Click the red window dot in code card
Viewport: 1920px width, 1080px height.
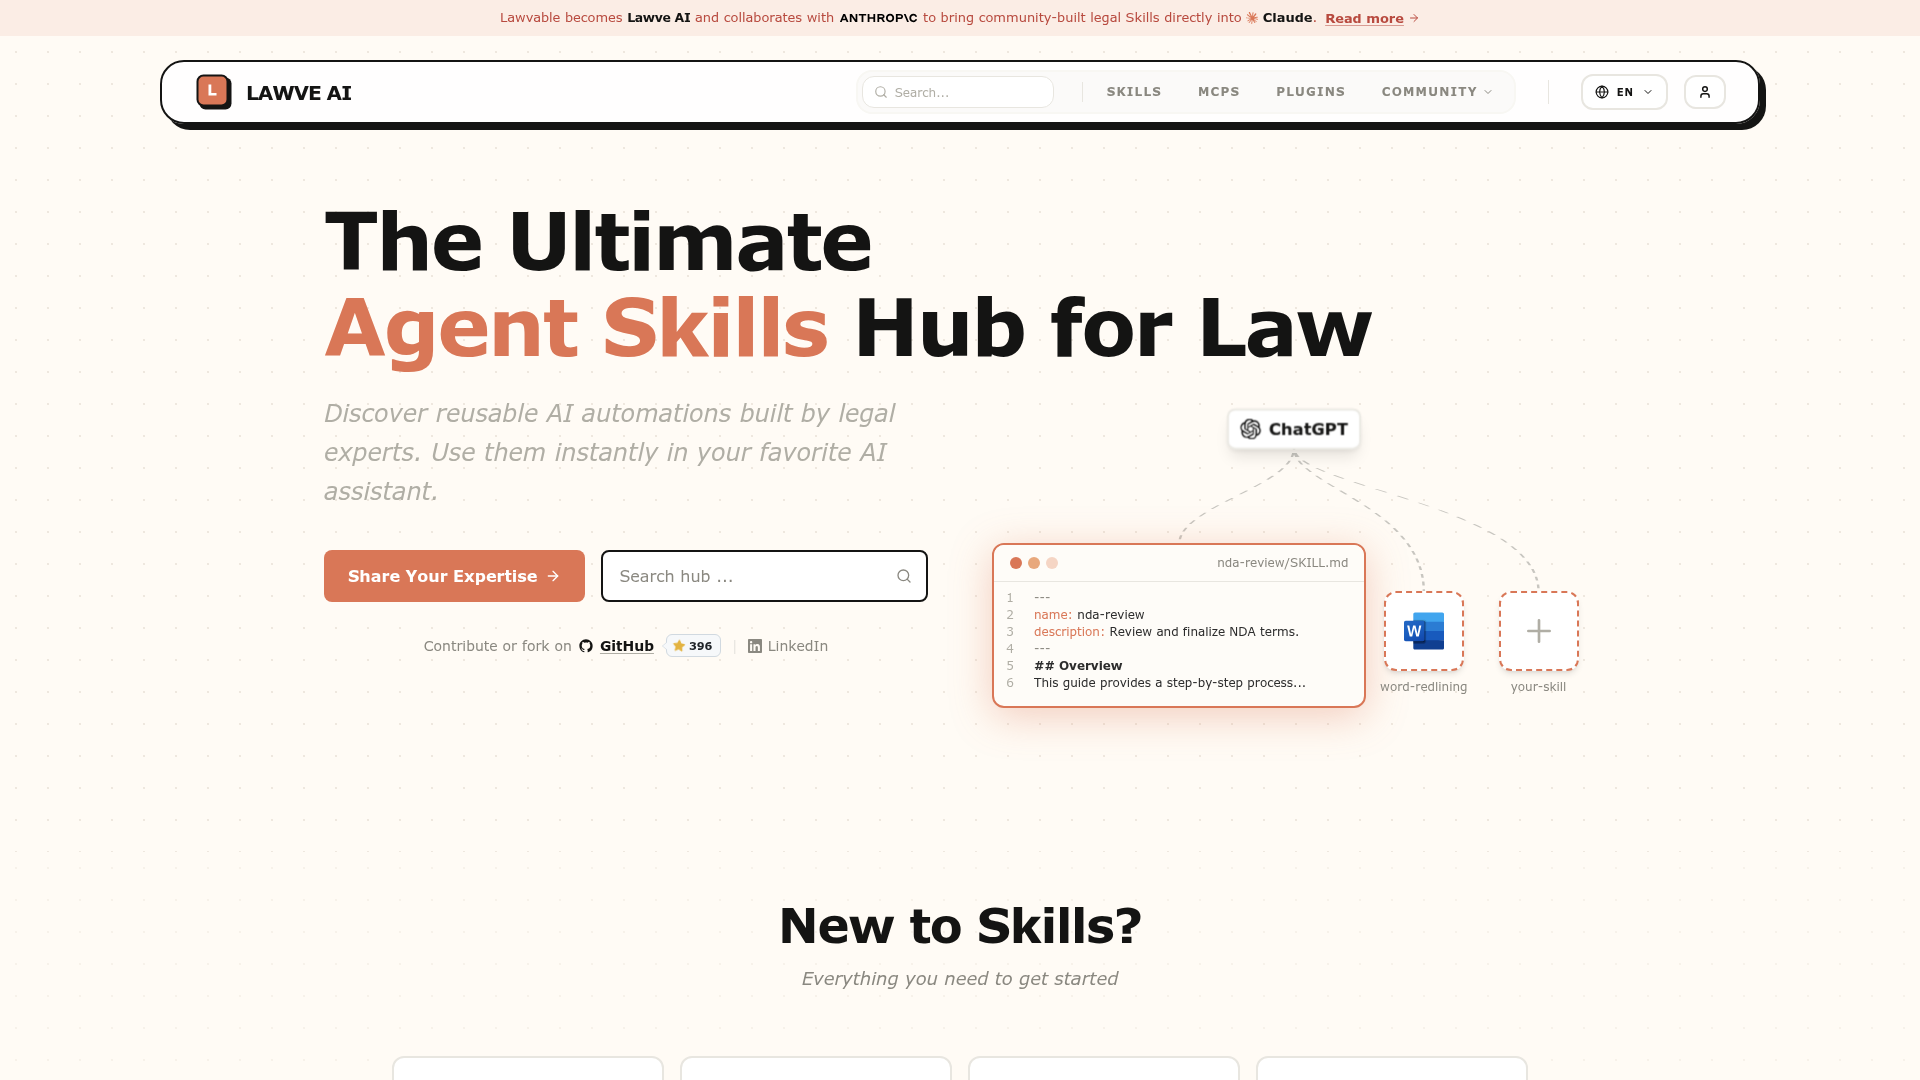(x=1016, y=563)
